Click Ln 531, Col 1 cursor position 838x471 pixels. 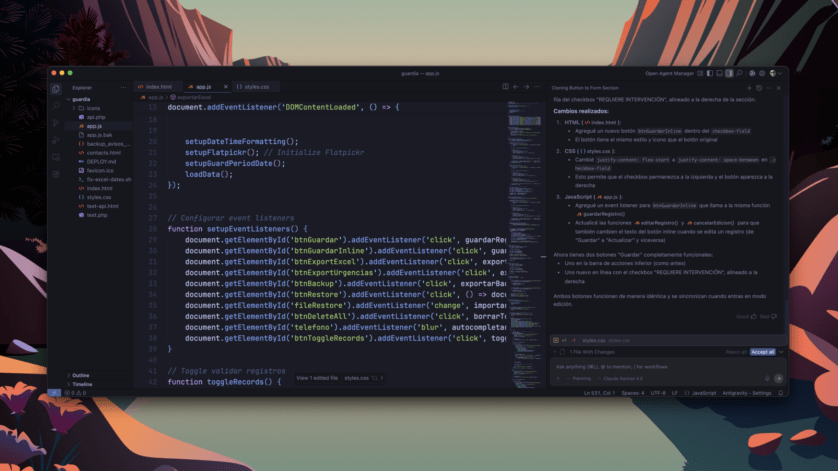coord(599,393)
